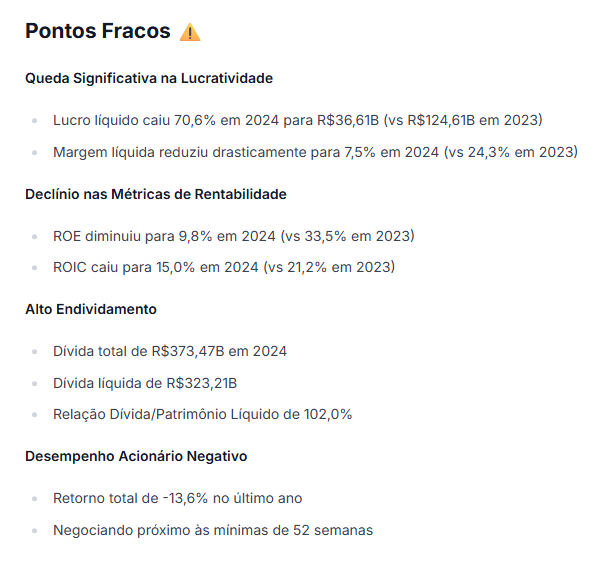
Task: Click the bullet before Negociando próximo
Action: point(35,531)
